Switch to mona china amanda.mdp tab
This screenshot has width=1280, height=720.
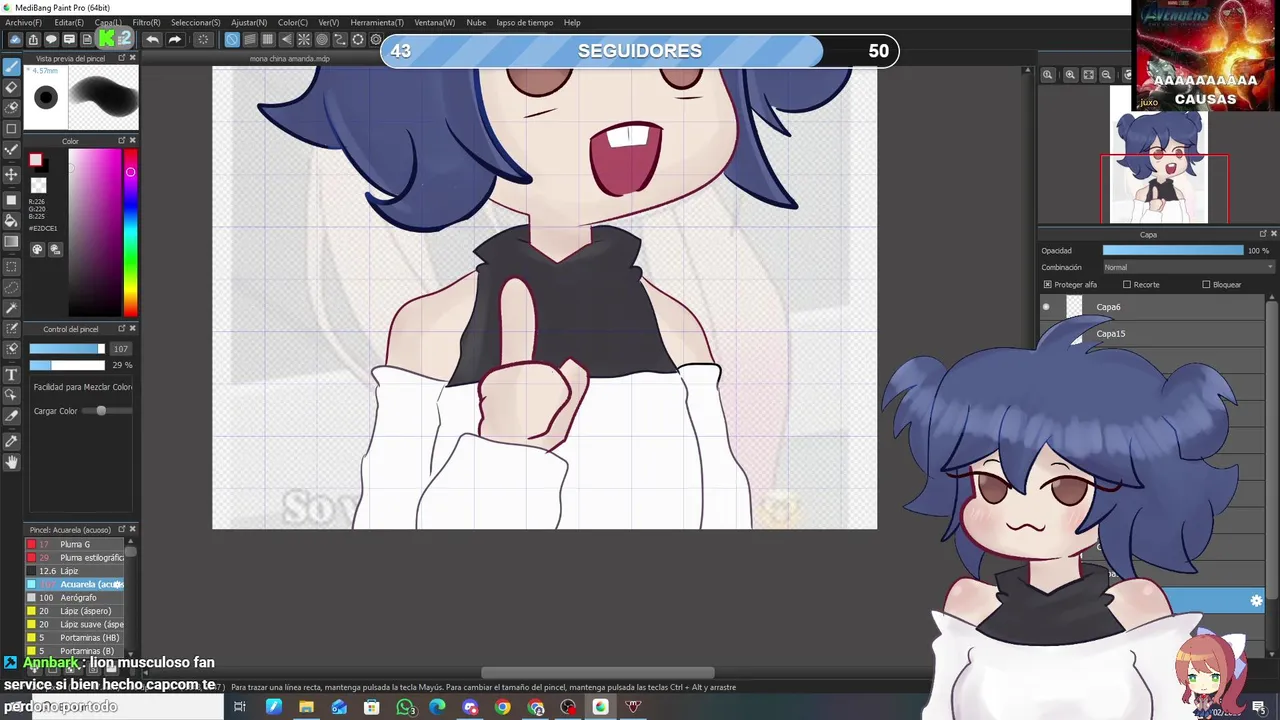click(x=290, y=58)
